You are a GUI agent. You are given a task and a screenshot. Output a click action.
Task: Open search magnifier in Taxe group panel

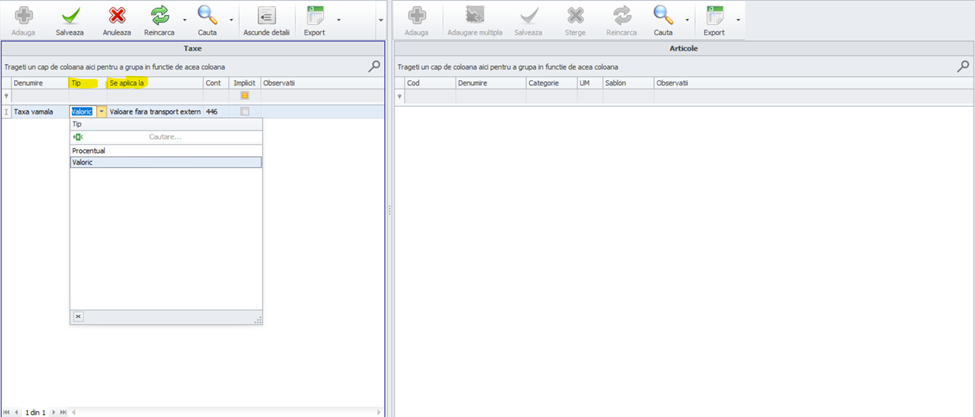click(x=375, y=66)
